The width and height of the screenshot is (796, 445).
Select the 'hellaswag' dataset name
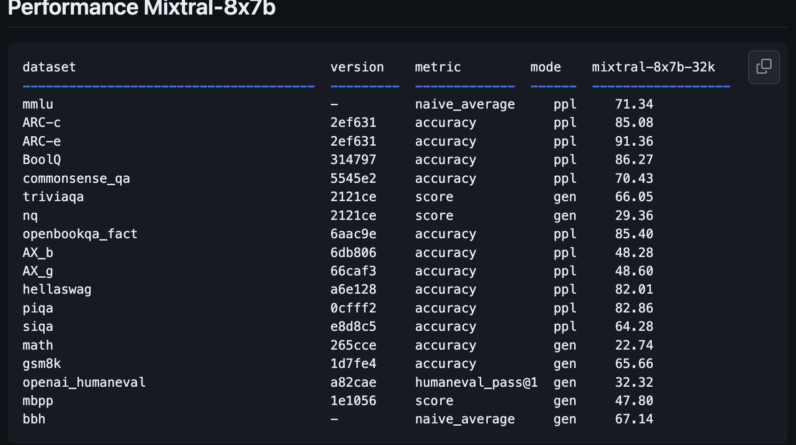[x=57, y=290]
